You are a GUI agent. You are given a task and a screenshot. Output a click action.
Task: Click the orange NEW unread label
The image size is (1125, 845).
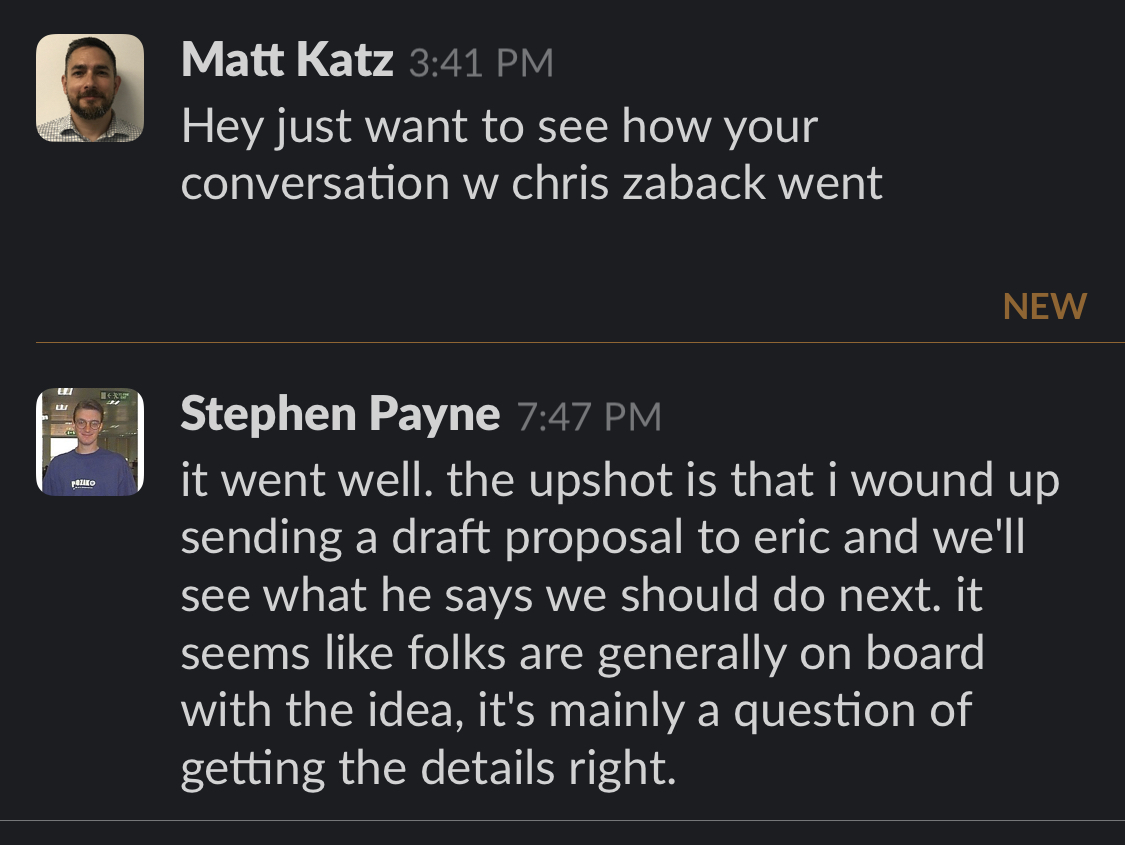[1044, 307]
